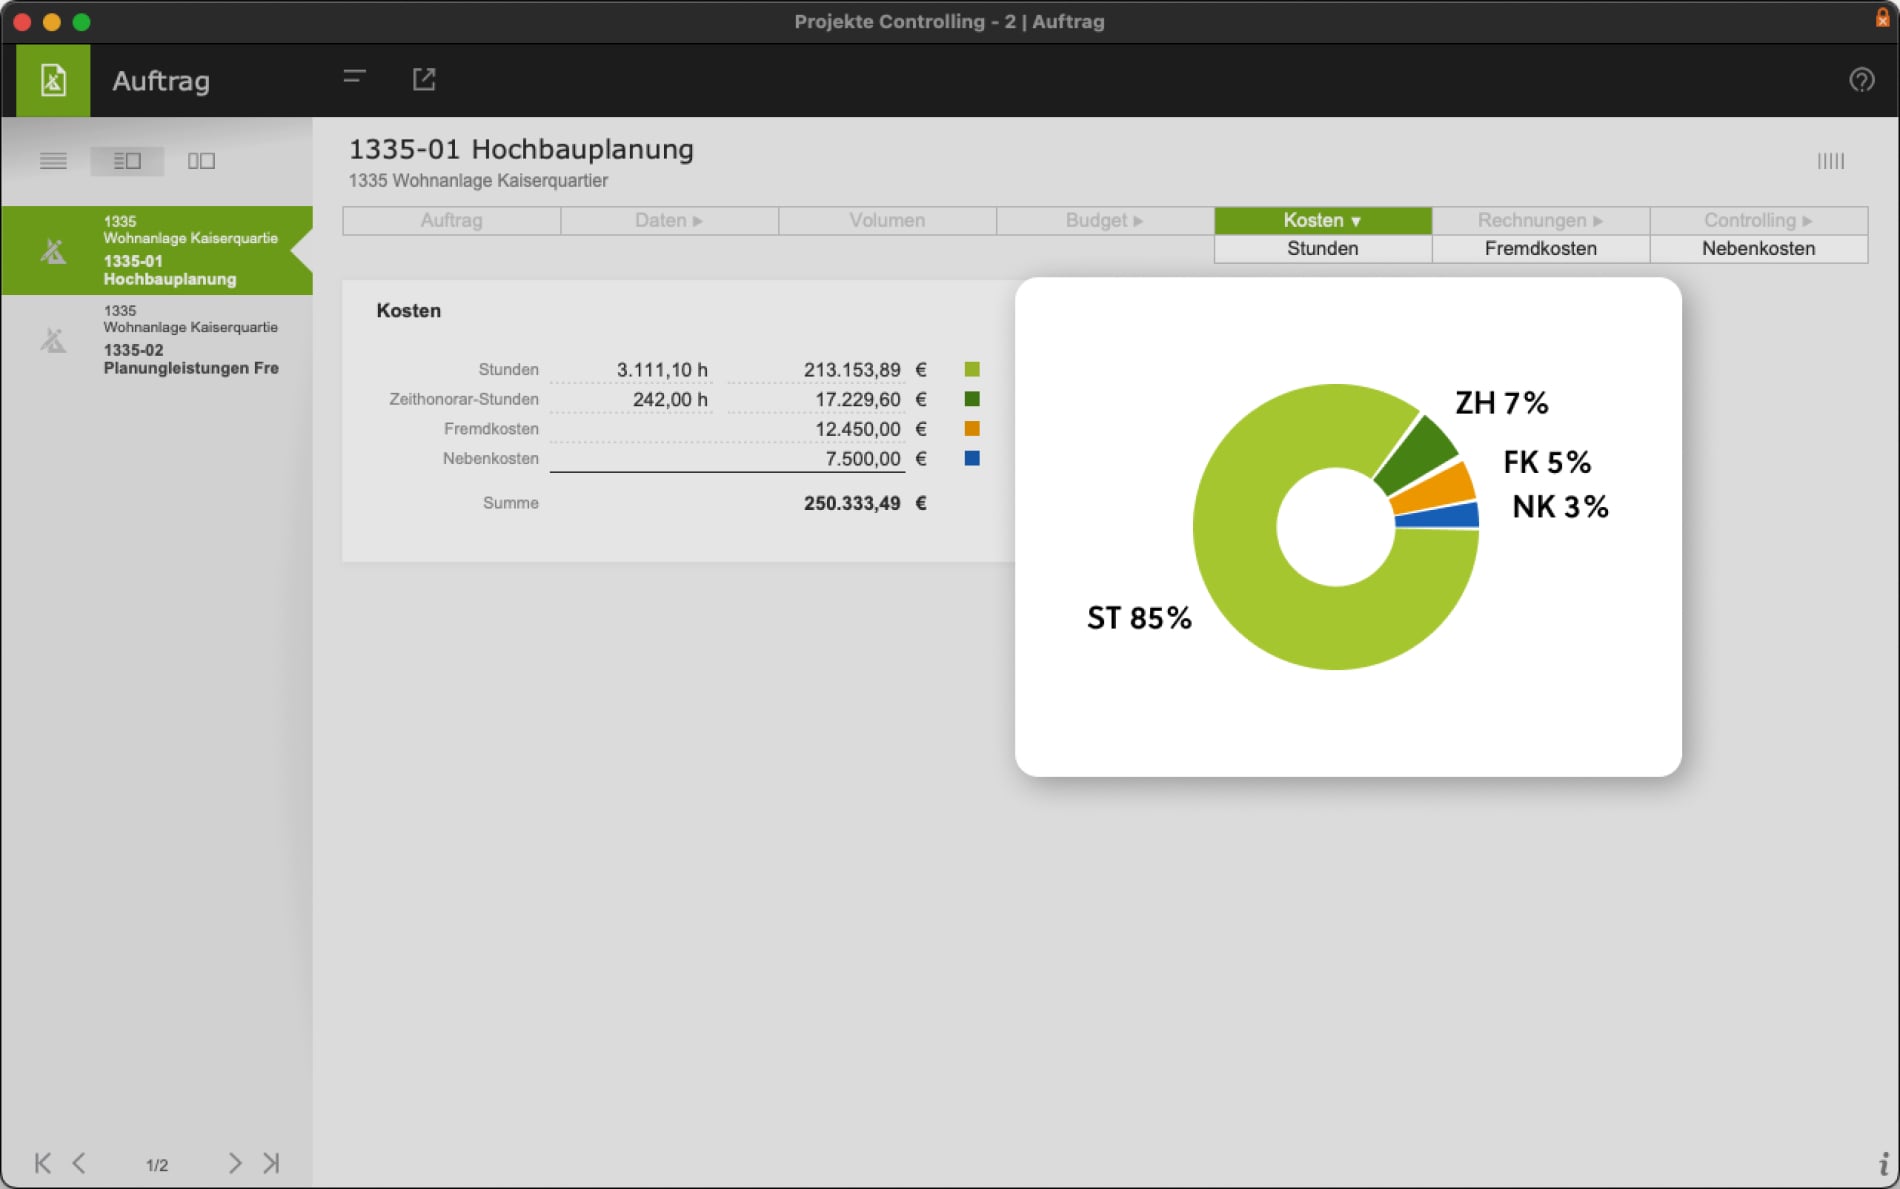The width and height of the screenshot is (1900, 1189).
Task: Click the orange Fremdkosten color swatch
Action: pyautogui.click(x=972, y=429)
